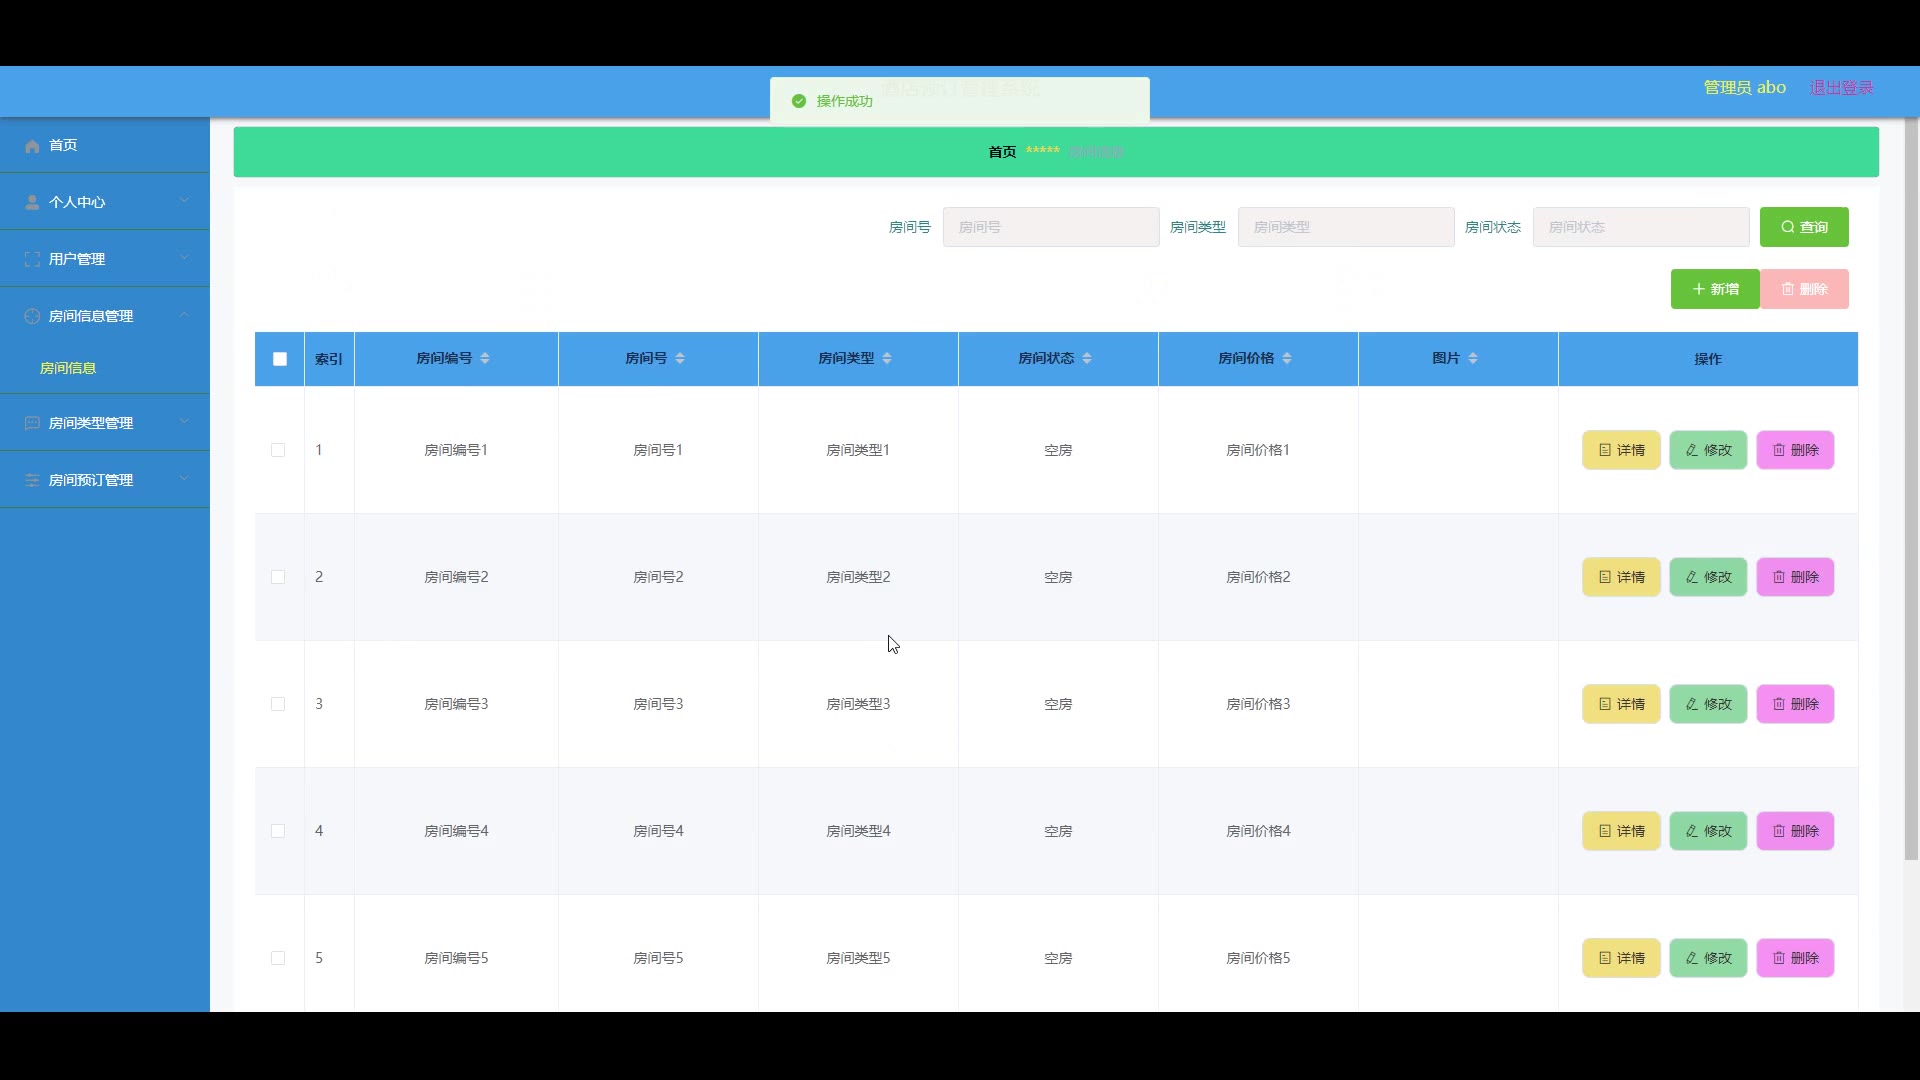Click the 房间预订管理 sliders icon
This screenshot has width=1920, height=1080.
click(x=32, y=481)
